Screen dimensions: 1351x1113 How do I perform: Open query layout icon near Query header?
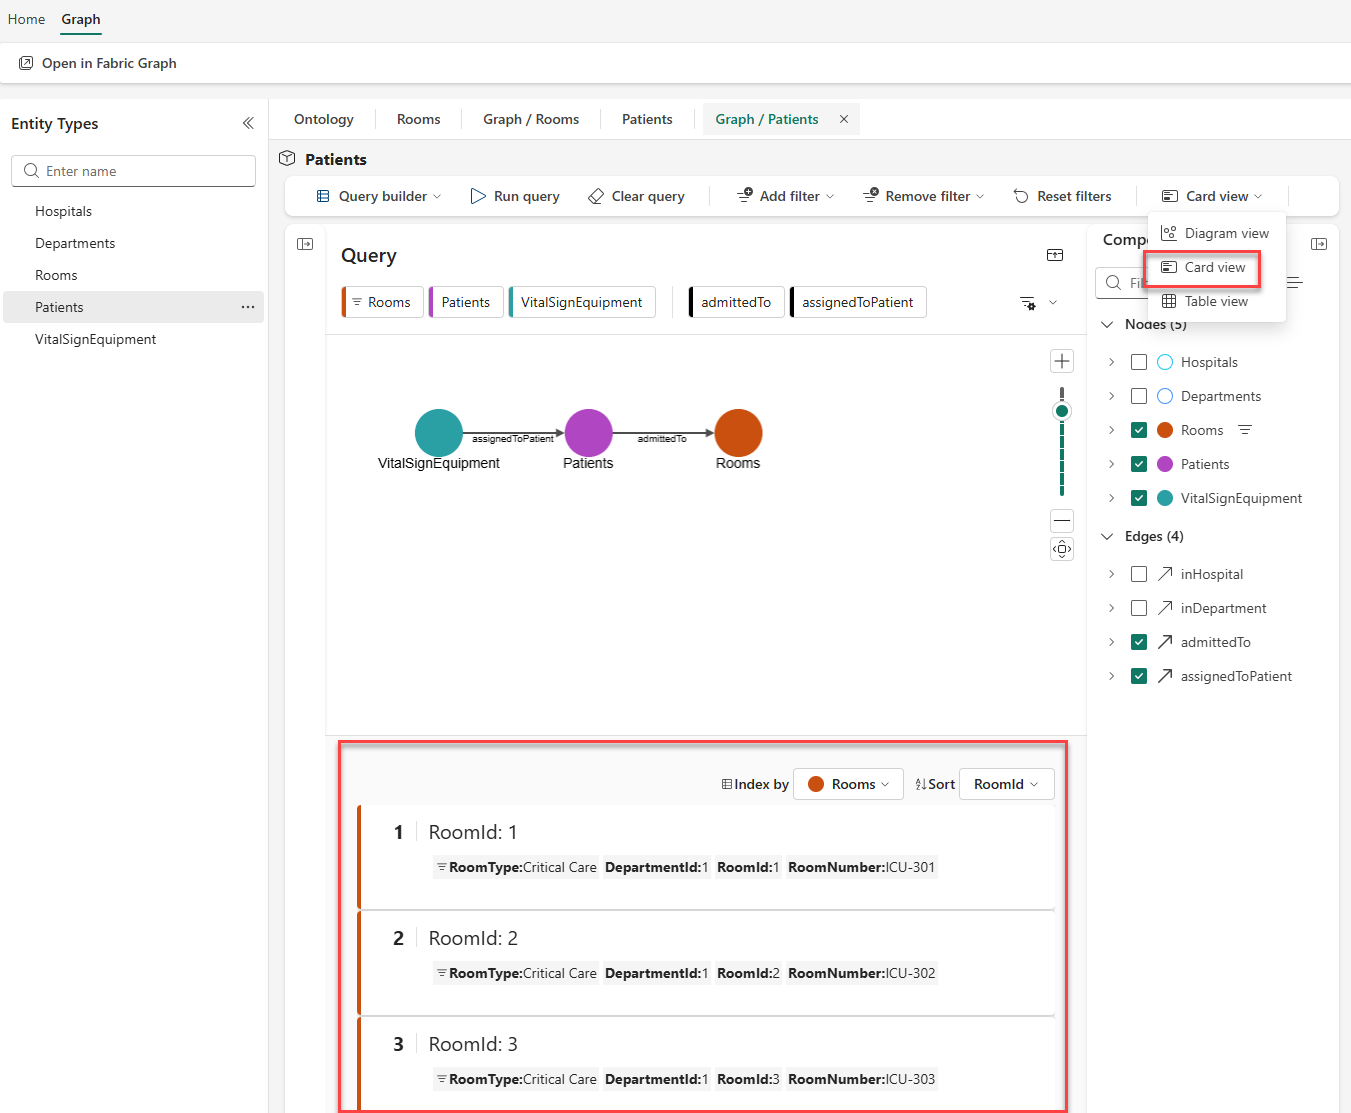pos(1055,255)
